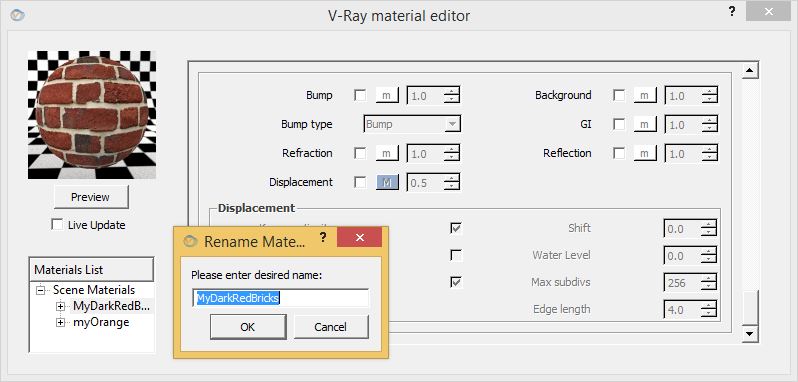Toggle the unchecked checkbox beside Water Level
The width and height of the screenshot is (798, 382).
click(x=456, y=255)
